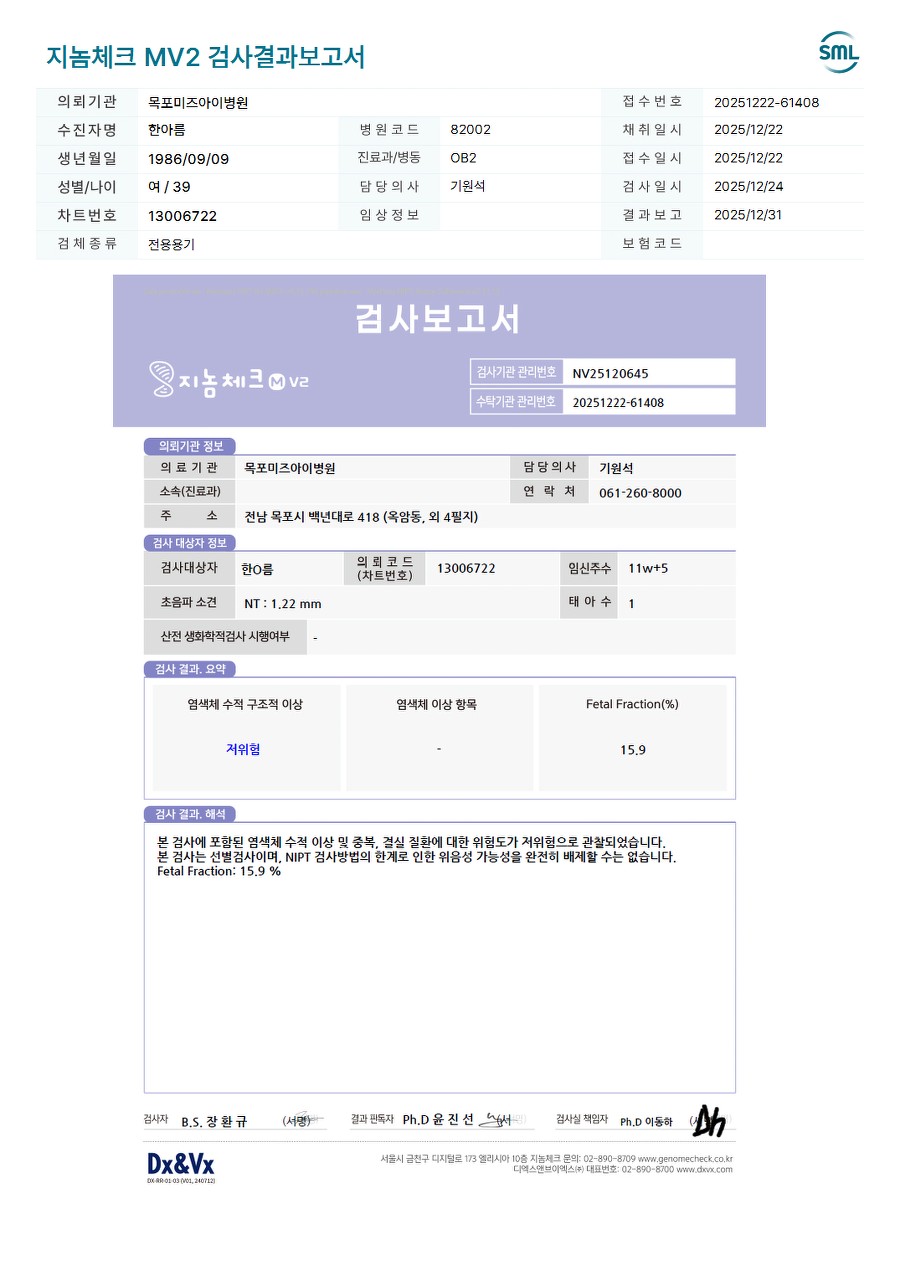The image size is (900, 1271).
Task: Select the blue 저위험 result
Action: (243, 749)
